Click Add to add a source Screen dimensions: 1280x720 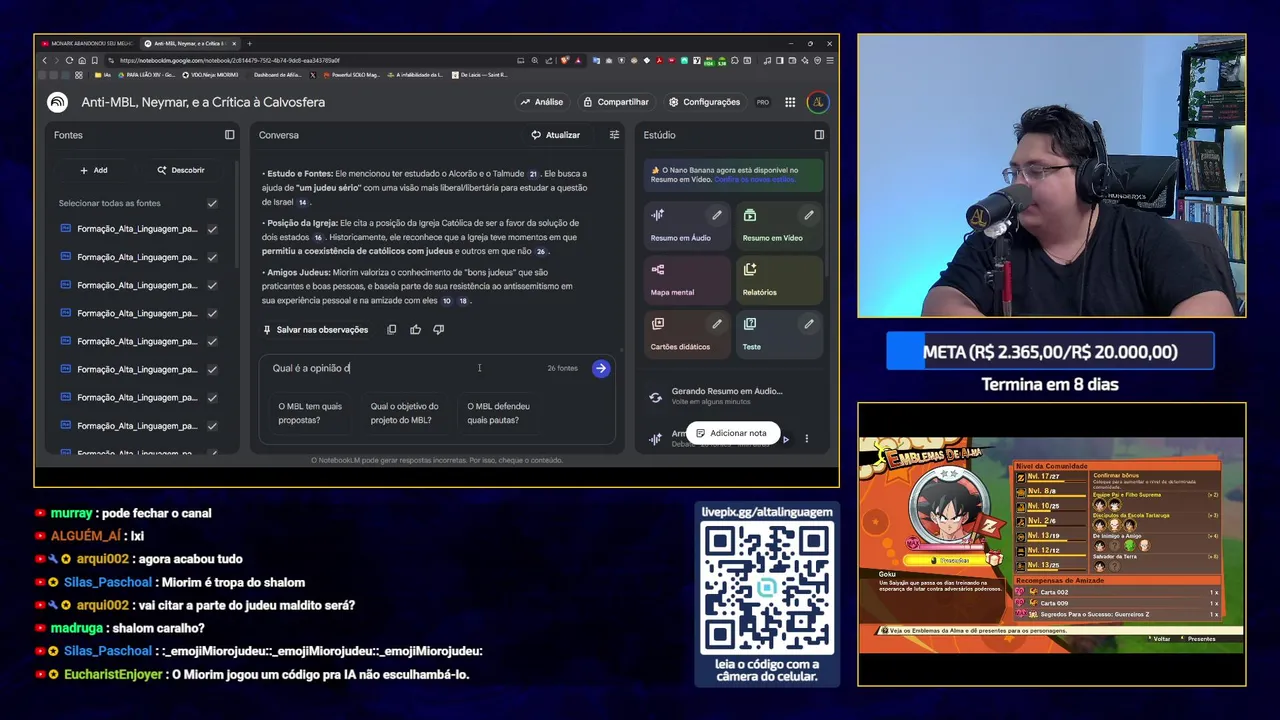point(94,170)
